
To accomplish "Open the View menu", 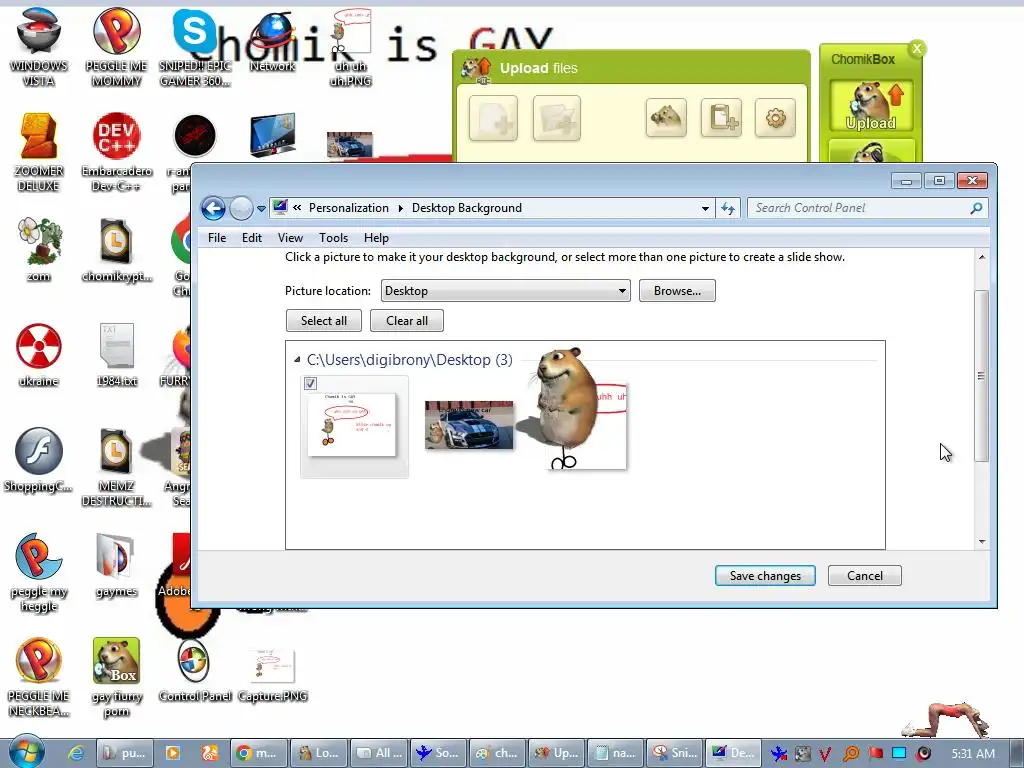I will click(x=290, y=238).
